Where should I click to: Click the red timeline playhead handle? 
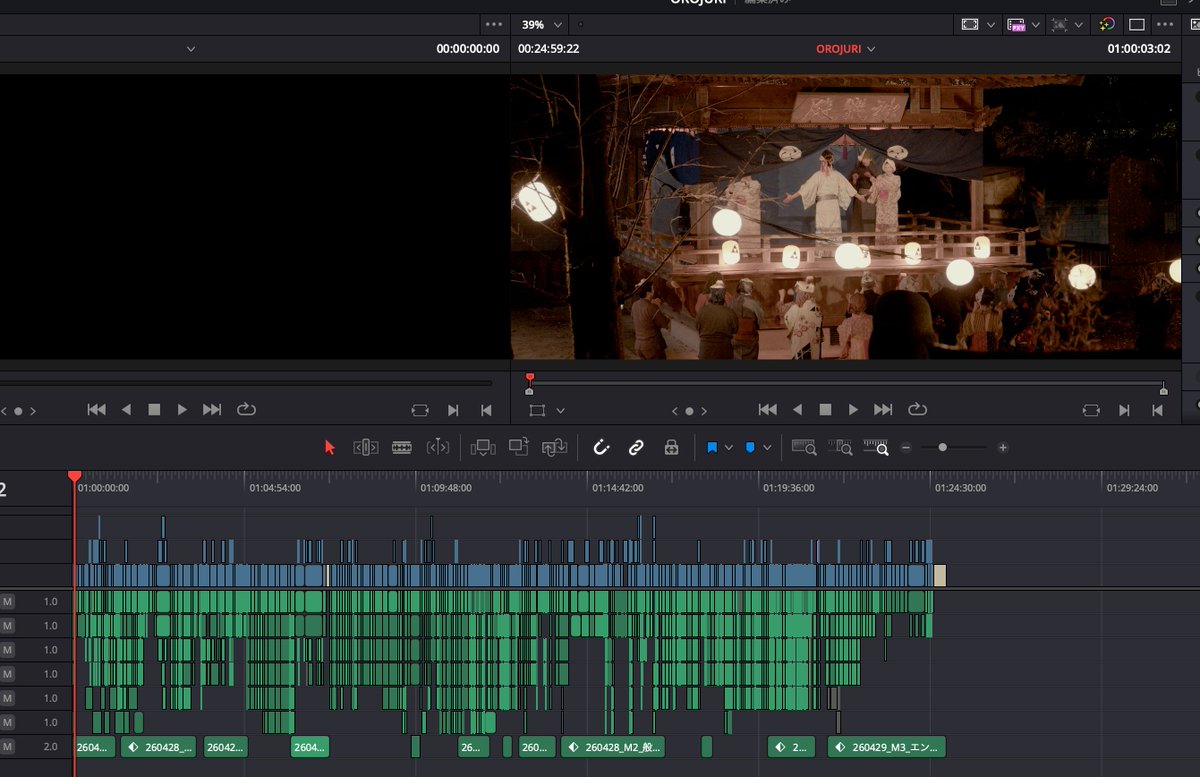tap(74, 477)
